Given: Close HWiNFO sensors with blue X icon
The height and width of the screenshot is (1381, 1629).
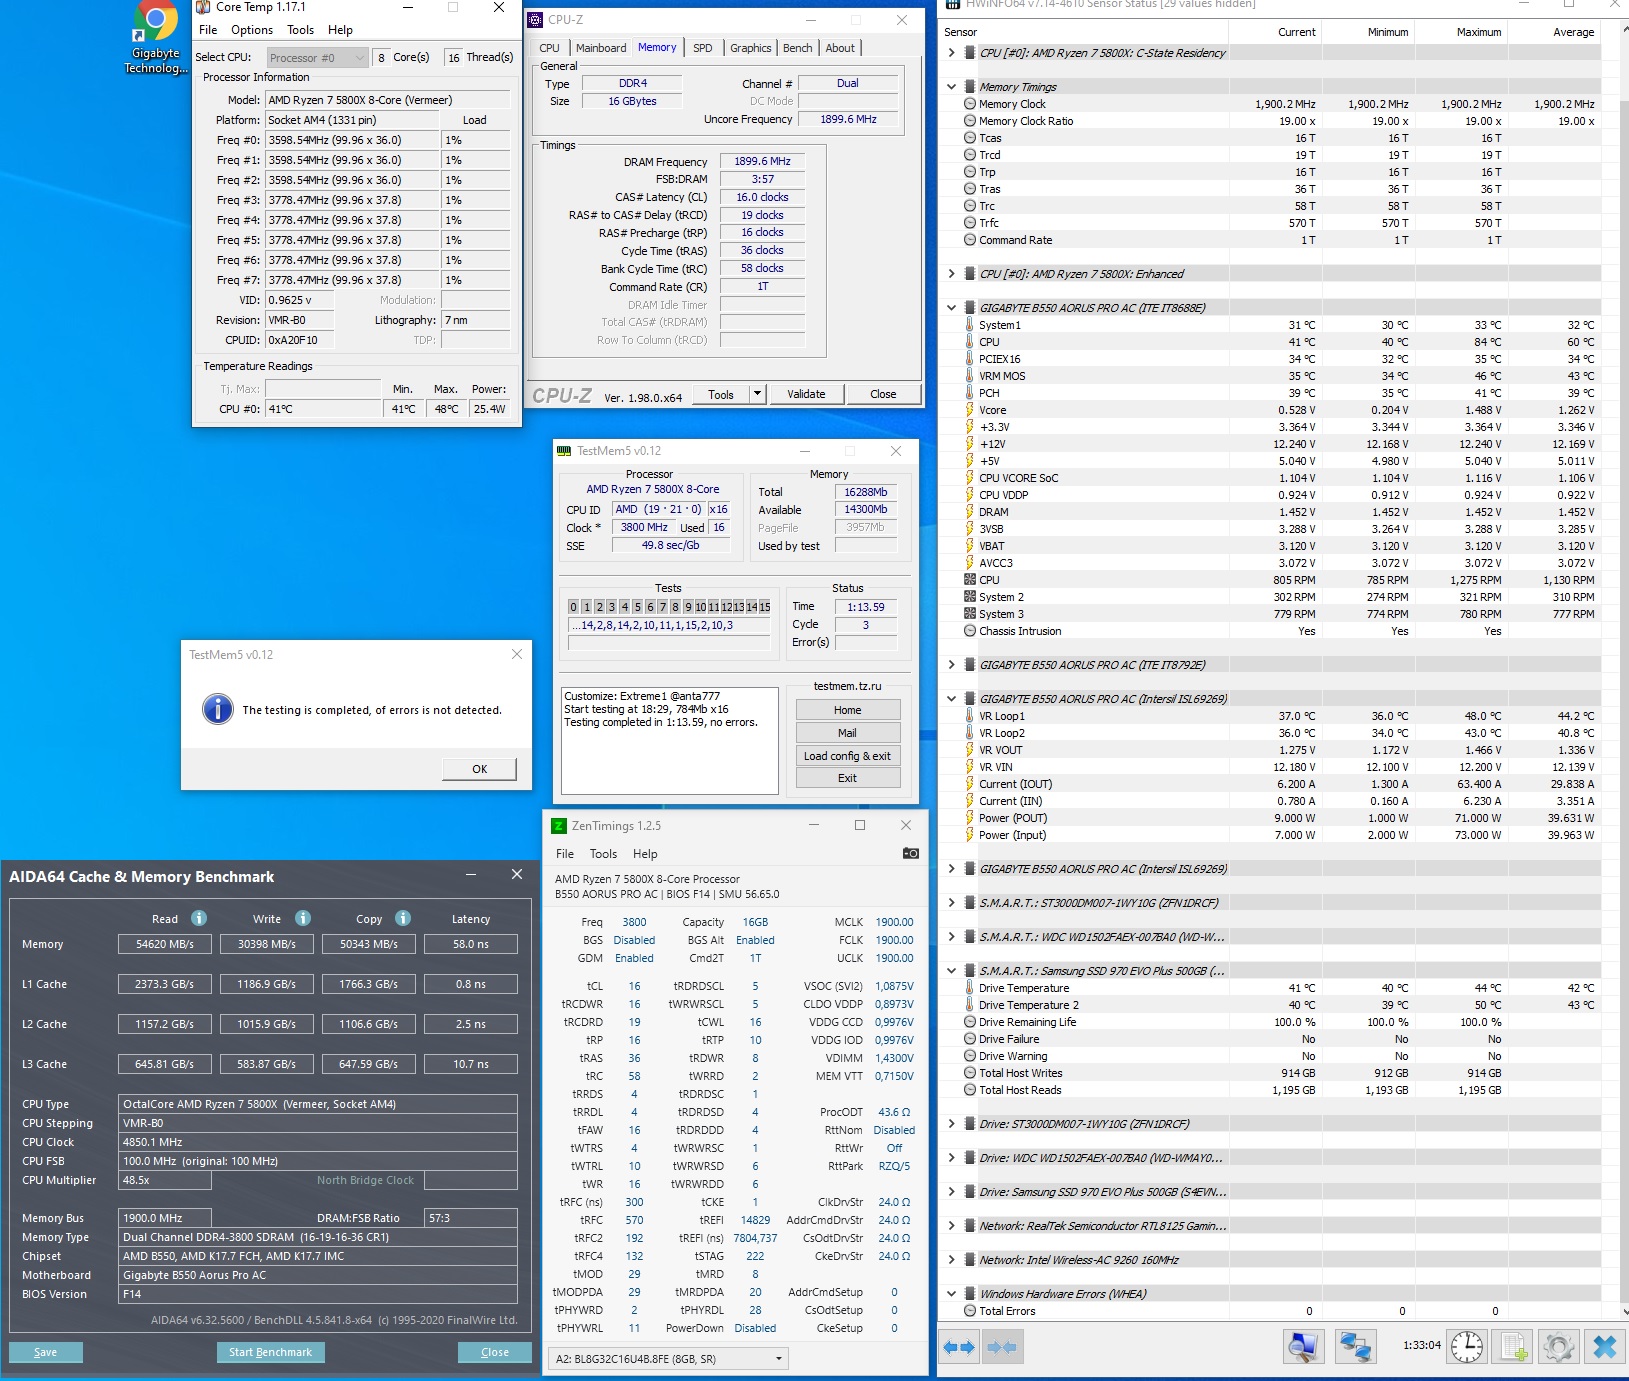Looking at the screenshot, I should pos(1605,1347).
